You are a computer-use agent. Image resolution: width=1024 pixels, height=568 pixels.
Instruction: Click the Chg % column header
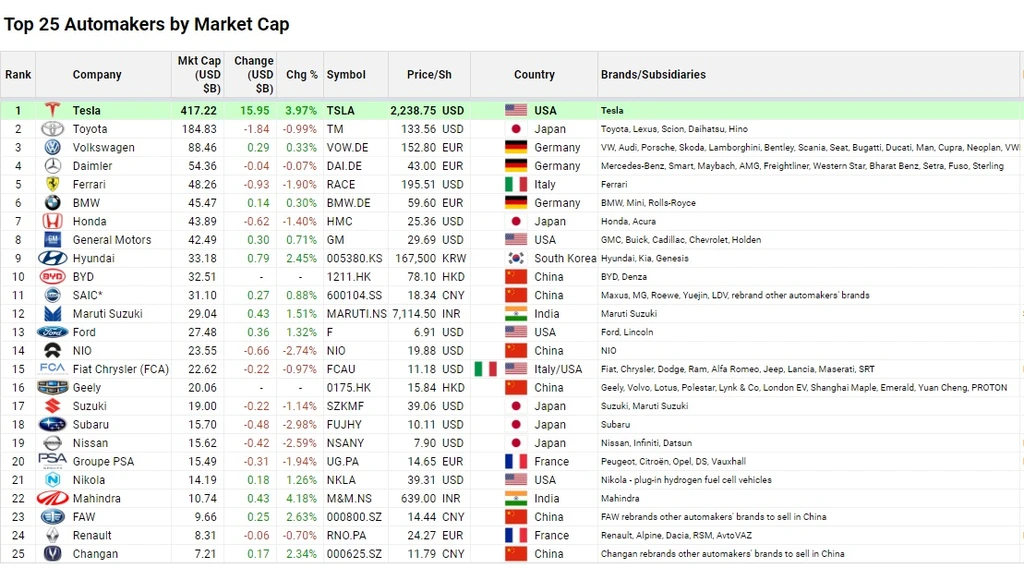302,74
